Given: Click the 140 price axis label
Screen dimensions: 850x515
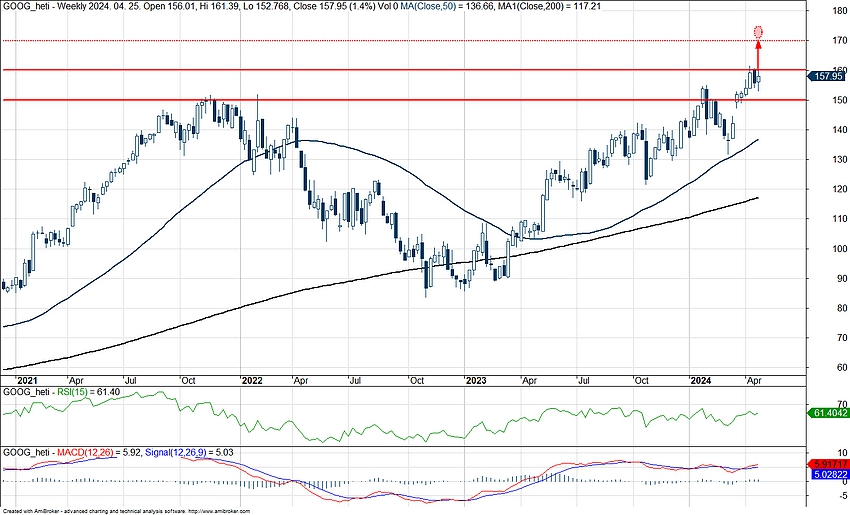Looking at the screenshot, I should [x=841, y=130].
